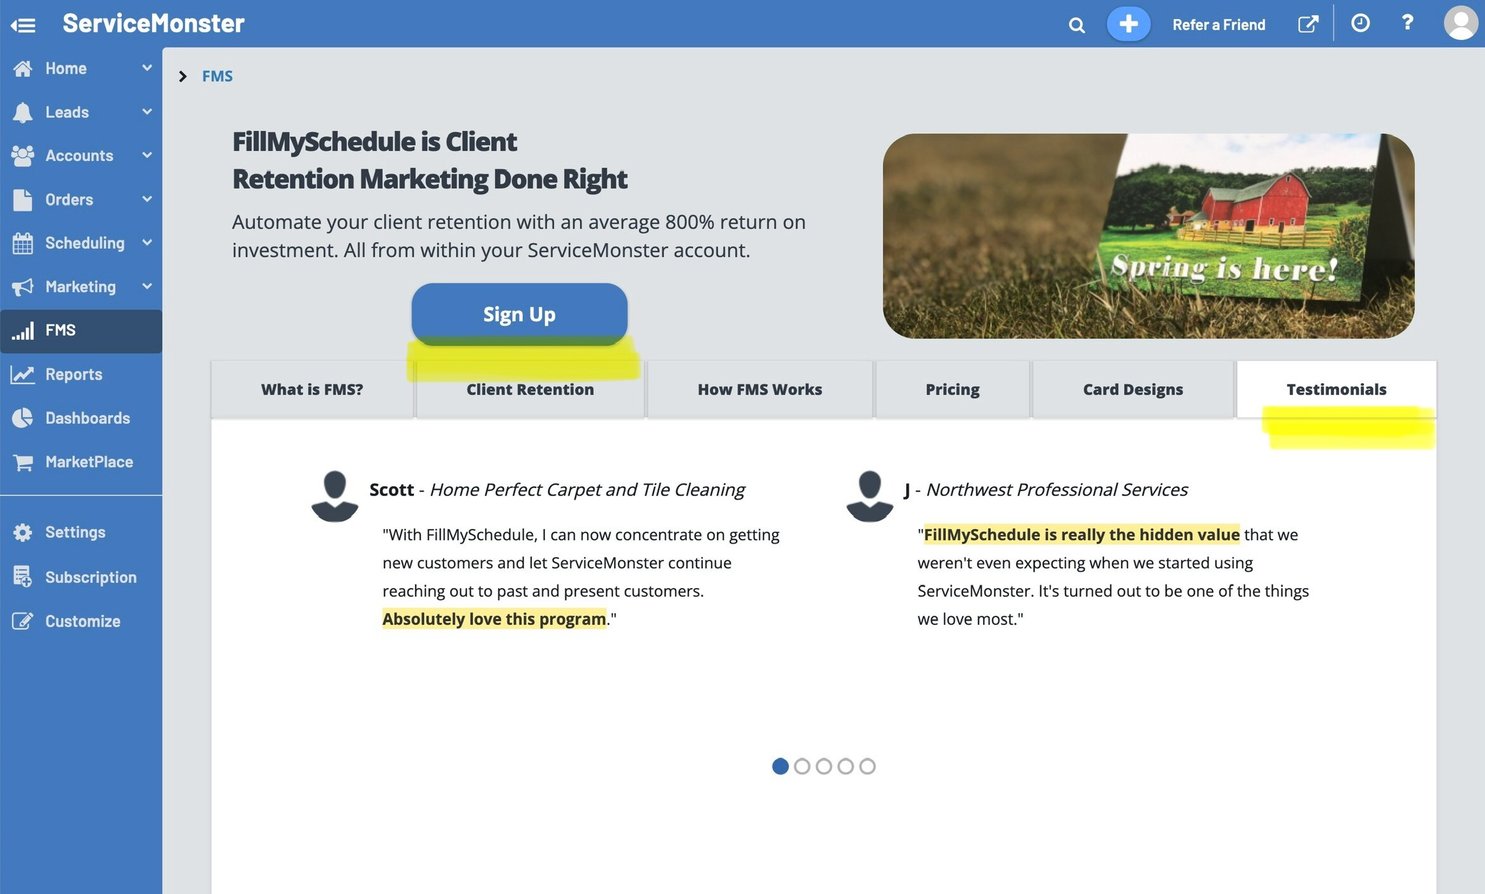Expand the Scheduling menu chevron

[147, 243]
